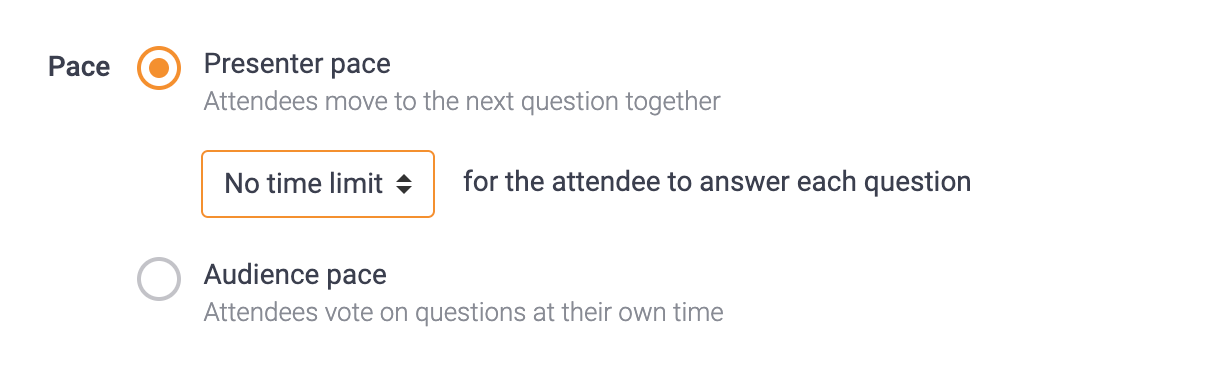Expand the per-question time limit combo box
Screen dimensions: 1216x392
tap(318, 184)
